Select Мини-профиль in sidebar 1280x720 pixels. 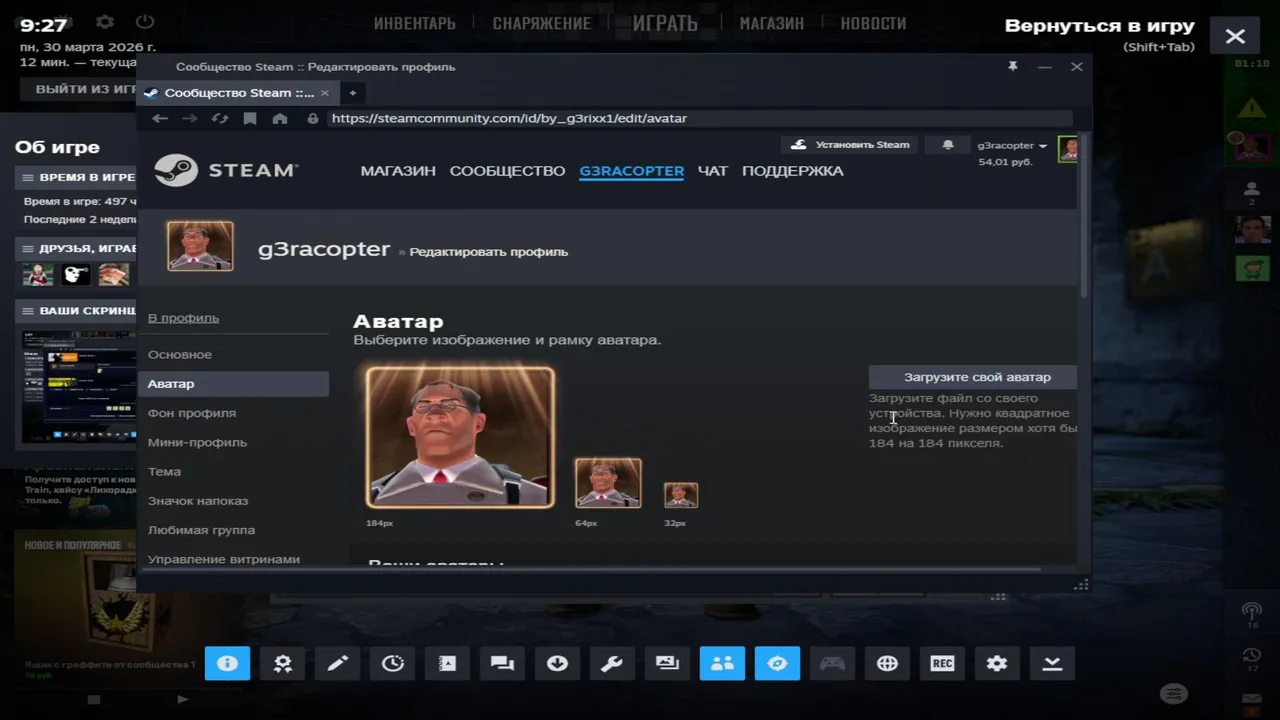click(197, 442)
